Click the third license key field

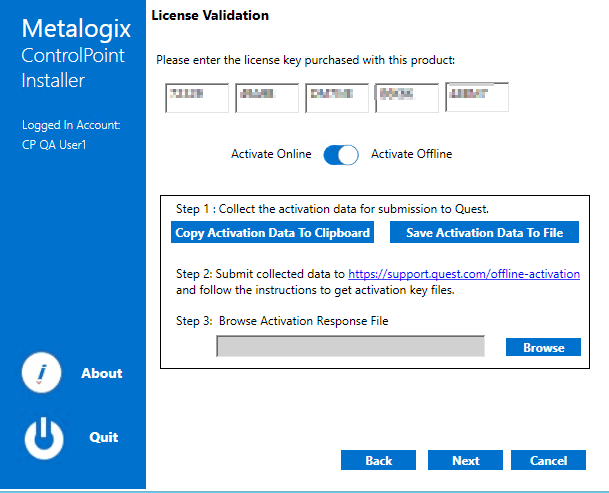click(337, 98)
